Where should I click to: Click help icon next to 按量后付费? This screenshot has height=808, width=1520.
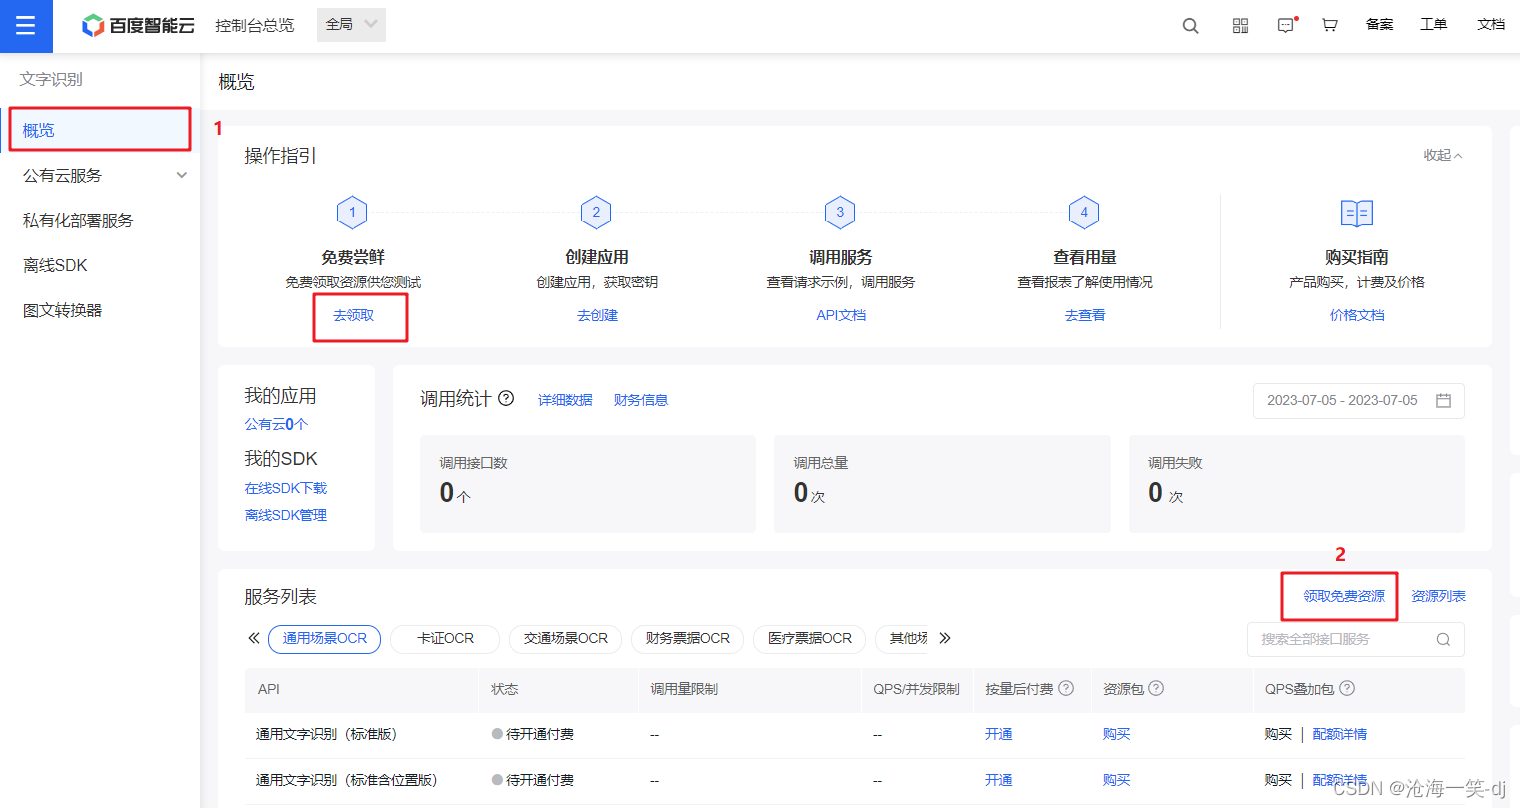click(x=1066, y=688)
